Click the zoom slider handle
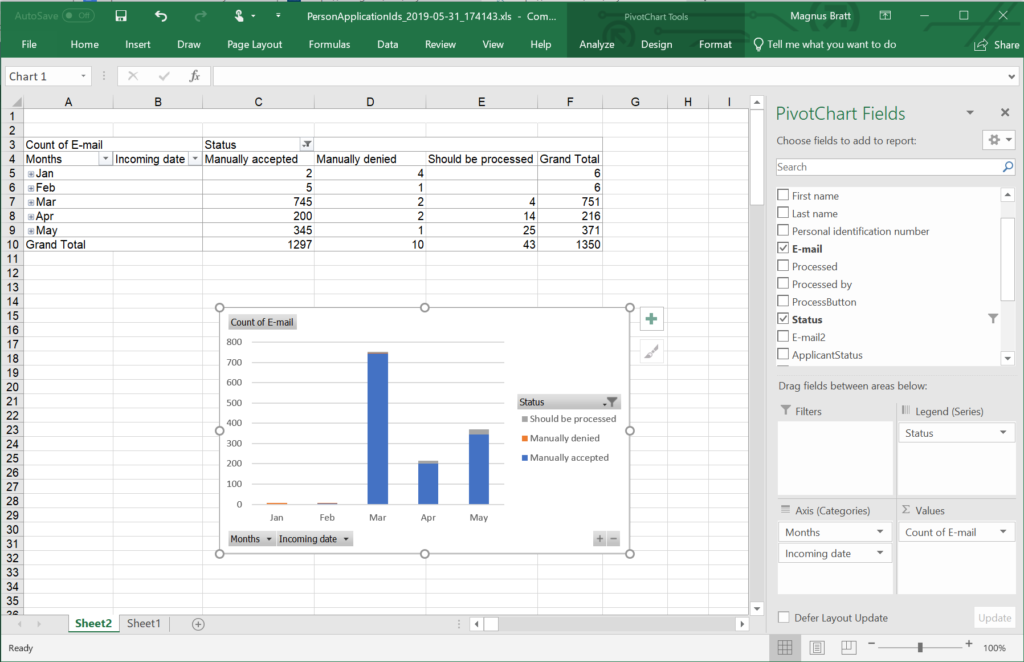 920,647
